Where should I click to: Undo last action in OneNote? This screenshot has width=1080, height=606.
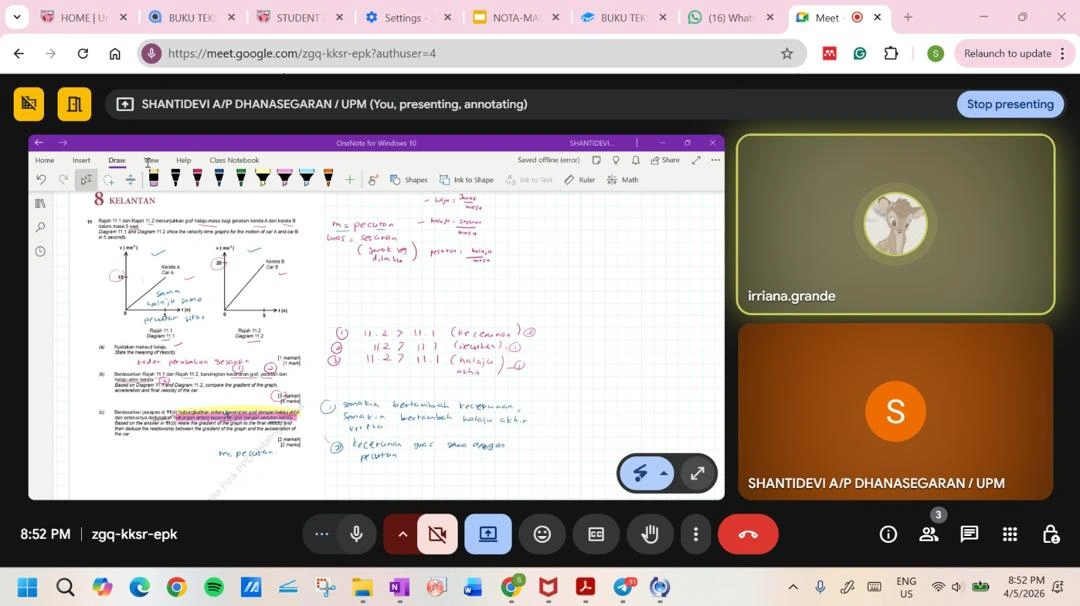click(x=41, y=180)
